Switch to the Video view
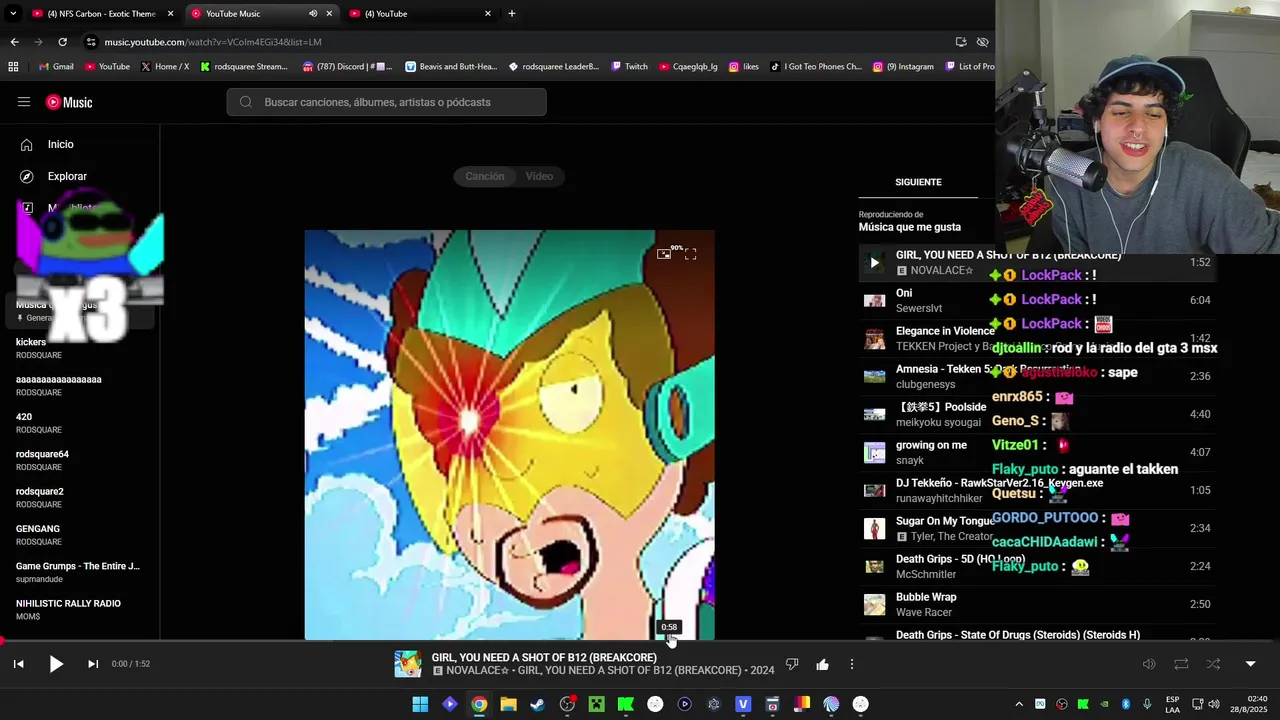 click(x=539, y=176)
